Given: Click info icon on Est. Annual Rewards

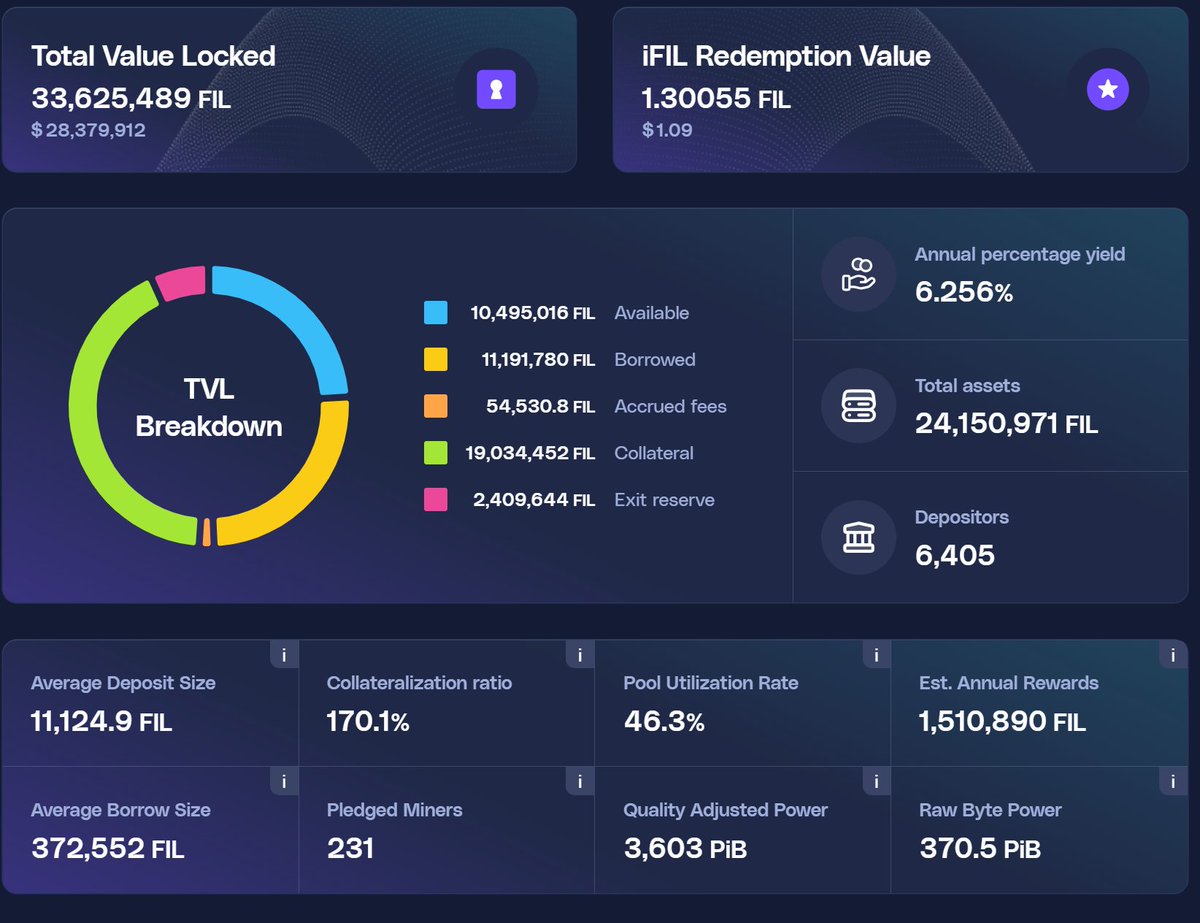Looking at the screenshot, I should pyautogui.click(x=1173, y=655).
